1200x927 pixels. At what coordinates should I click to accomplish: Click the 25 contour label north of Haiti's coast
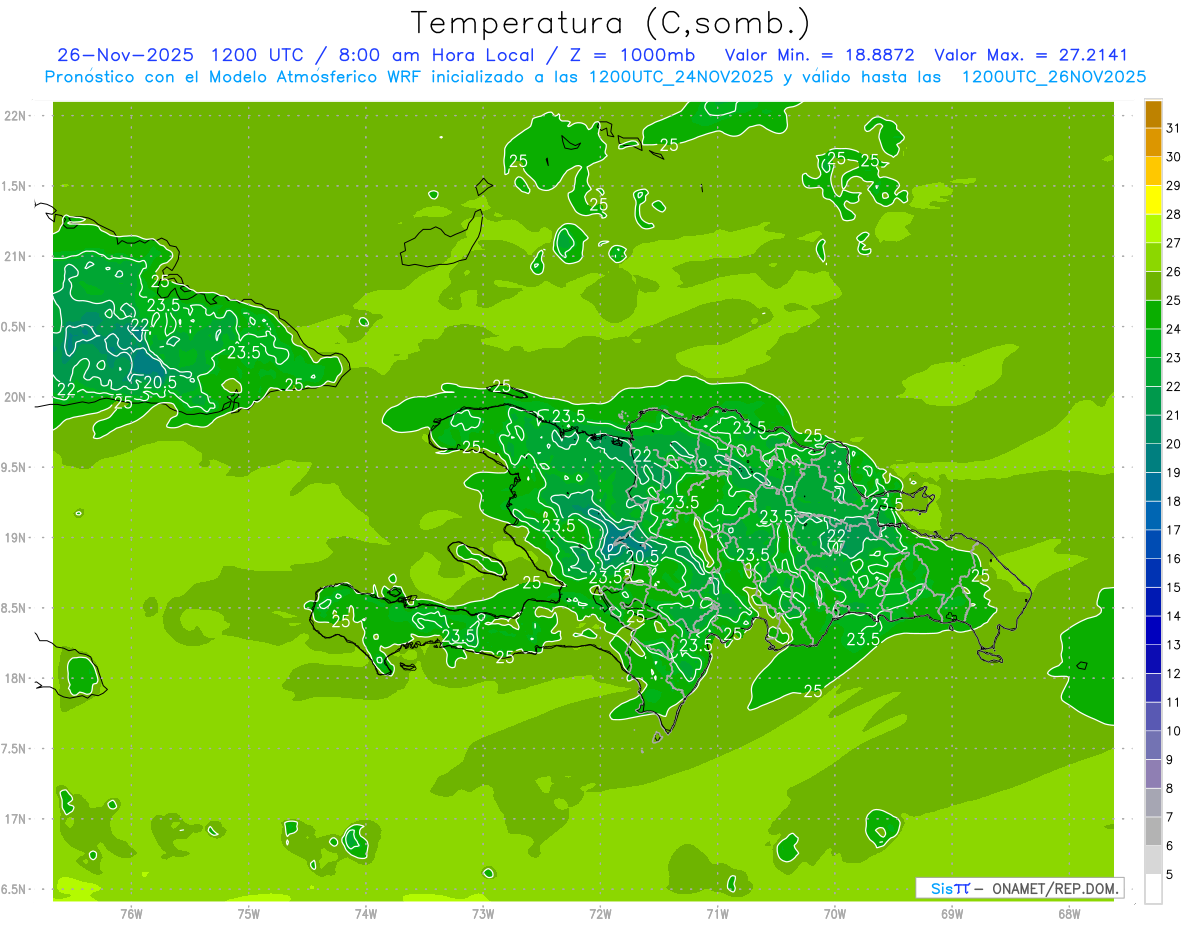click(502, 386)
